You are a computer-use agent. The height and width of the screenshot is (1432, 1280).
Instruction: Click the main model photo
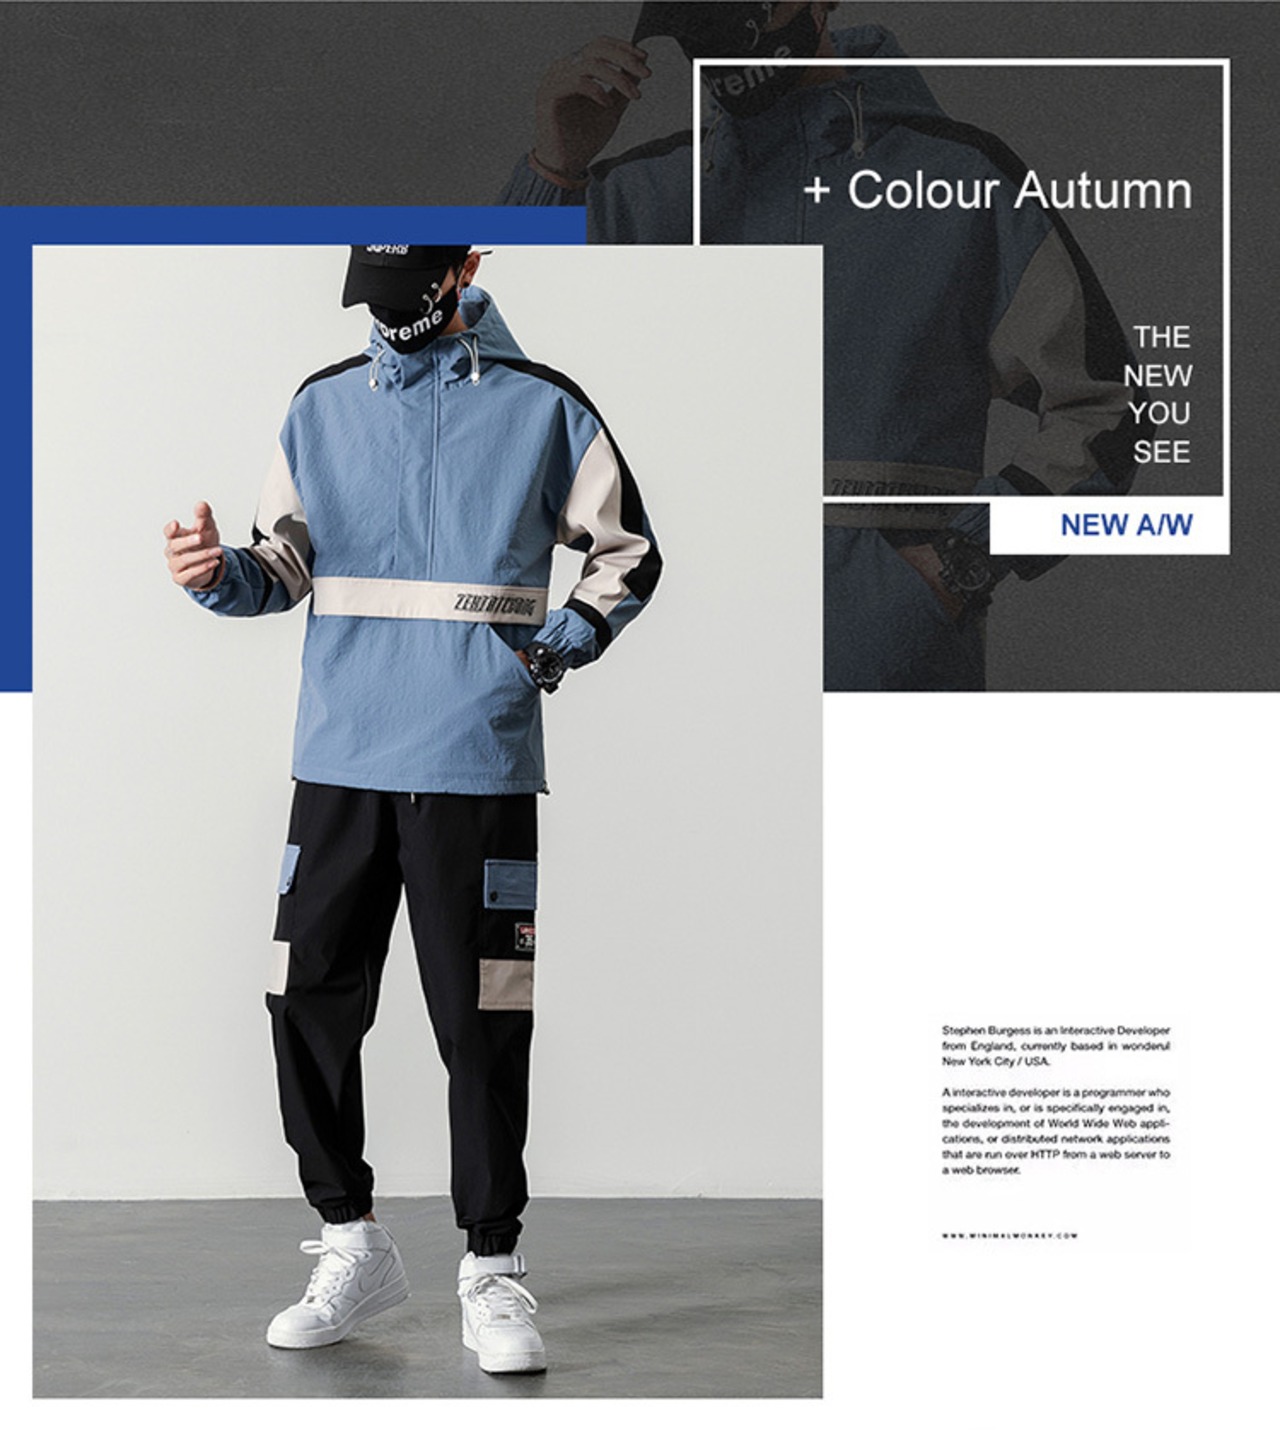tap(427, 821)
